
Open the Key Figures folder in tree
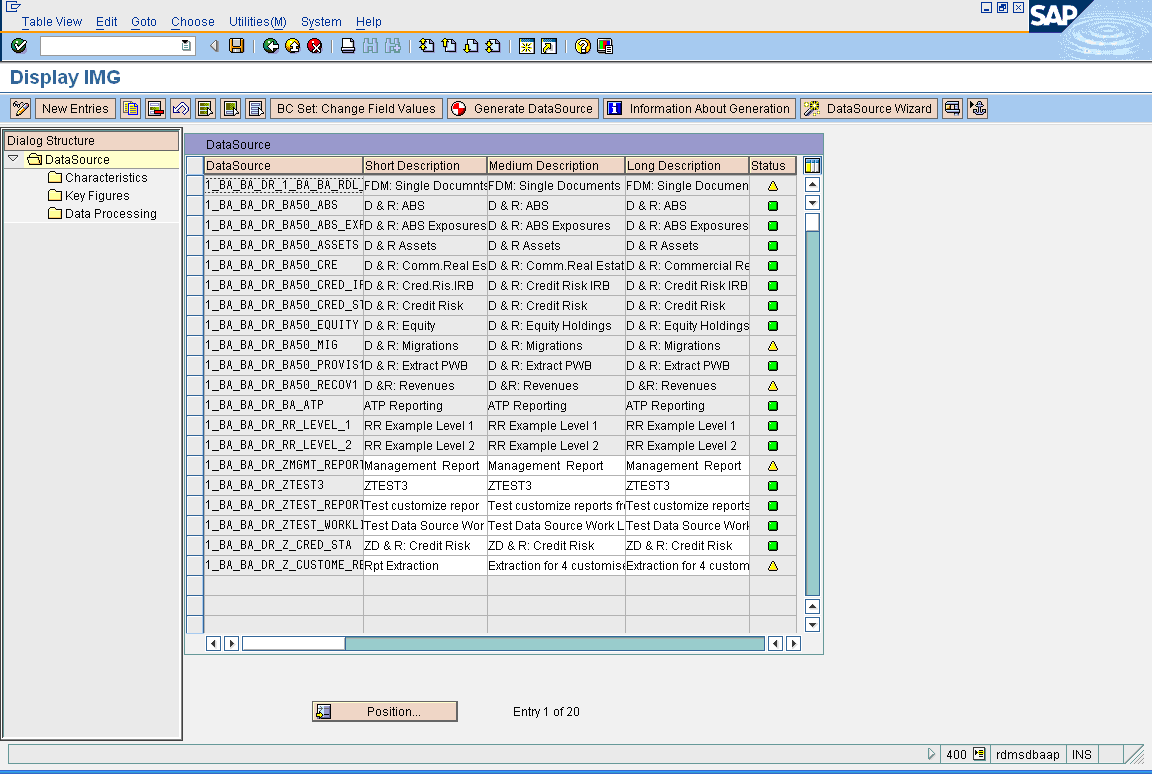pos(89,195)
